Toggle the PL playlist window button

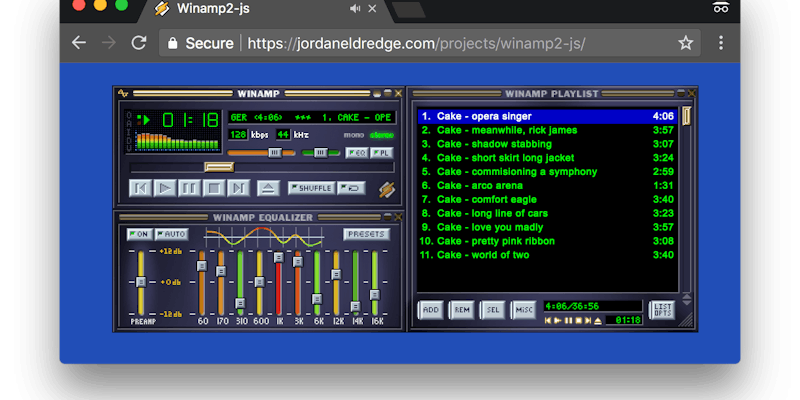coord(382,153)
